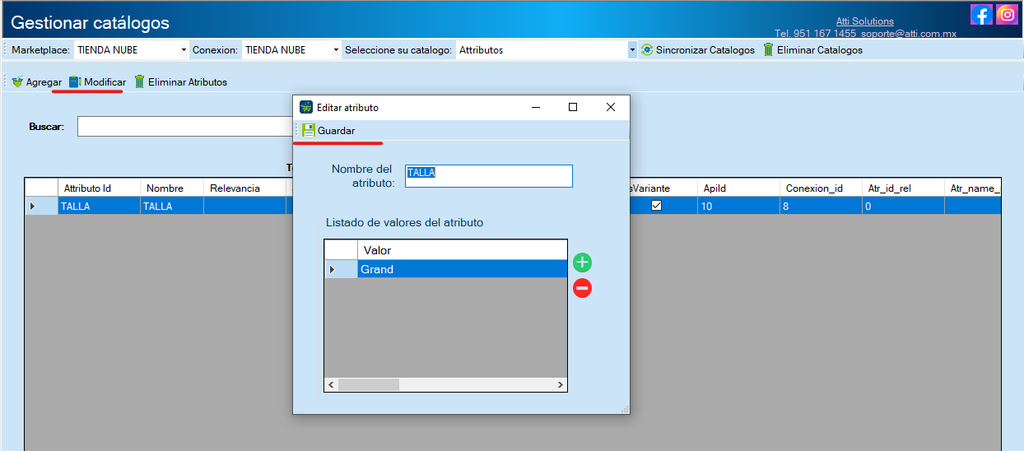
Task: Open the Atti Solutions link
Action: coord(865,22)
